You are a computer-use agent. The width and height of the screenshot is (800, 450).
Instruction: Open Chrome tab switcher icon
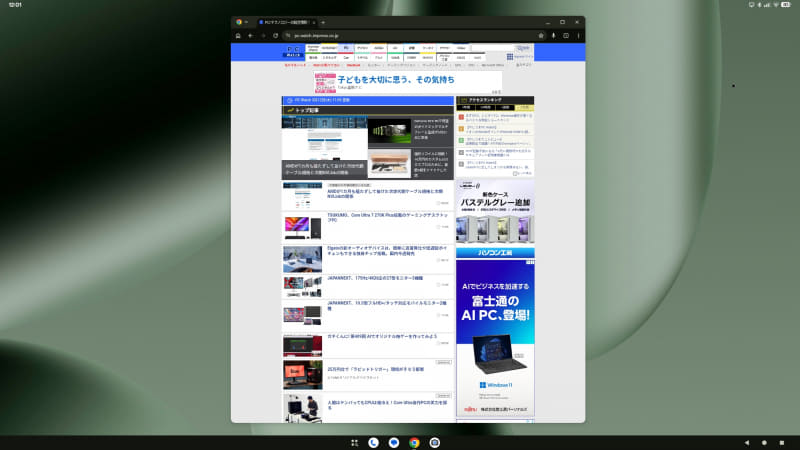pos(566,36)
